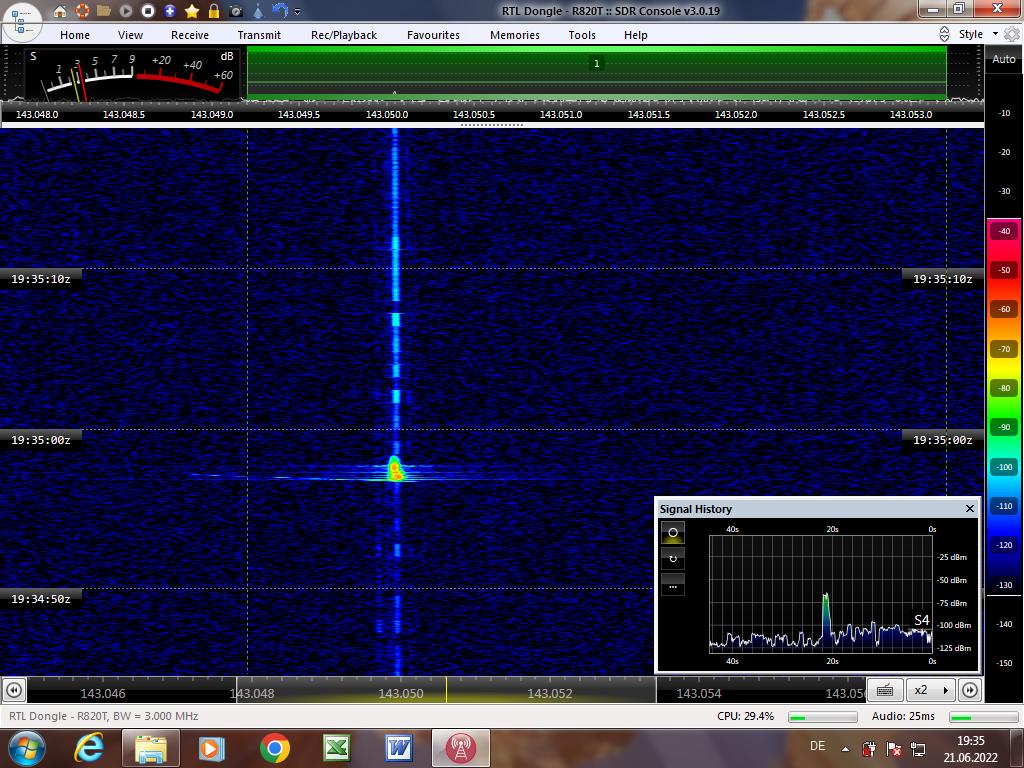Click the blue undo arrow icon
This screenshot has height=768, width=1024.
280,10
